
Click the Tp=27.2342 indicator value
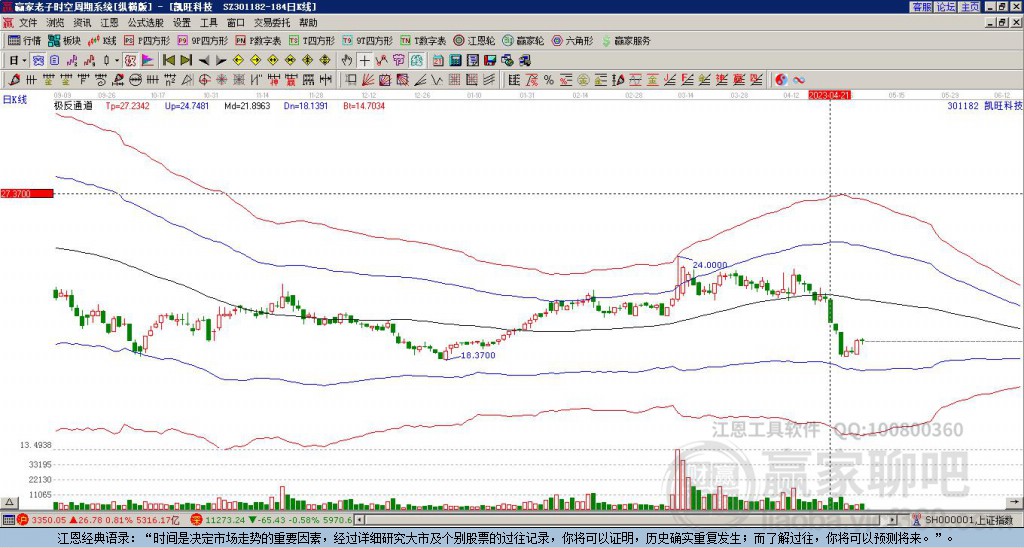tap(127, 106)
